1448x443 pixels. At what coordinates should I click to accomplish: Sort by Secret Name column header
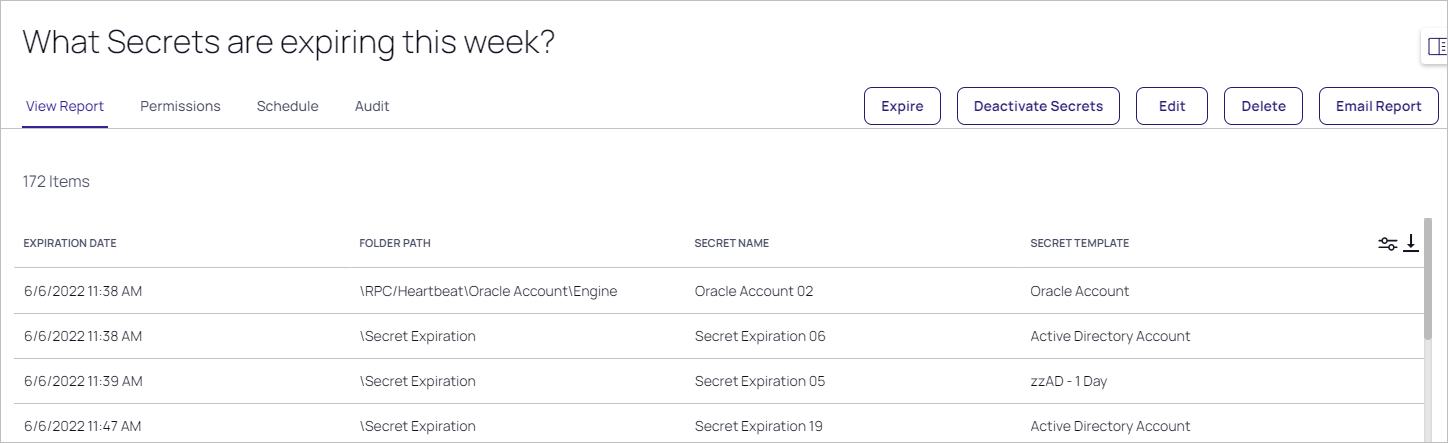click(732, 243)
